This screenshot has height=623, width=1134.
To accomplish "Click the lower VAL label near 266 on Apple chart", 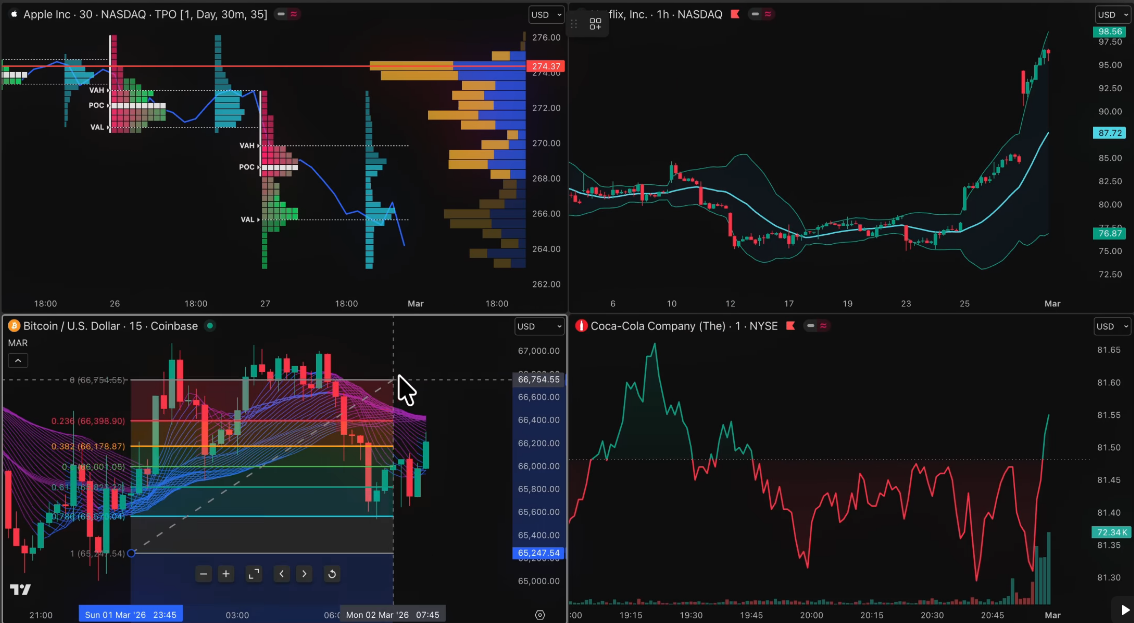I will pyautogui.click(x=247, y=219).
